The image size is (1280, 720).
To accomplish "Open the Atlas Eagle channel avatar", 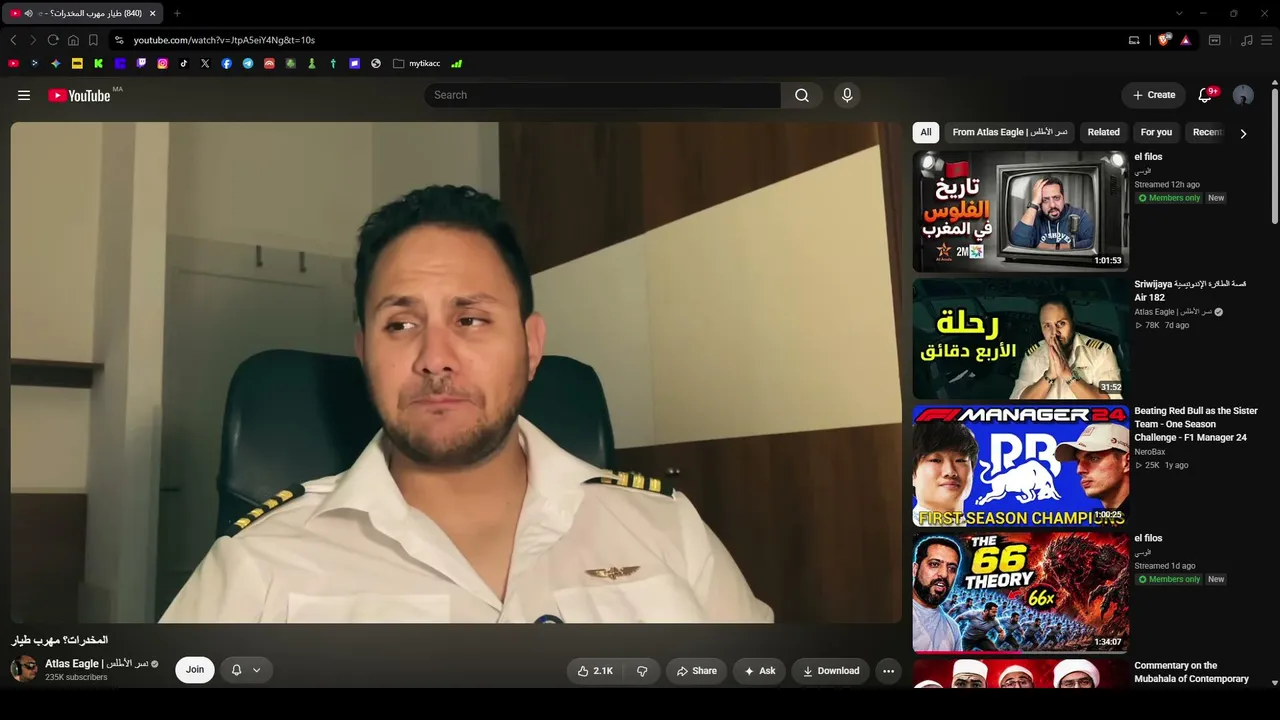I will tap(24, 670).
